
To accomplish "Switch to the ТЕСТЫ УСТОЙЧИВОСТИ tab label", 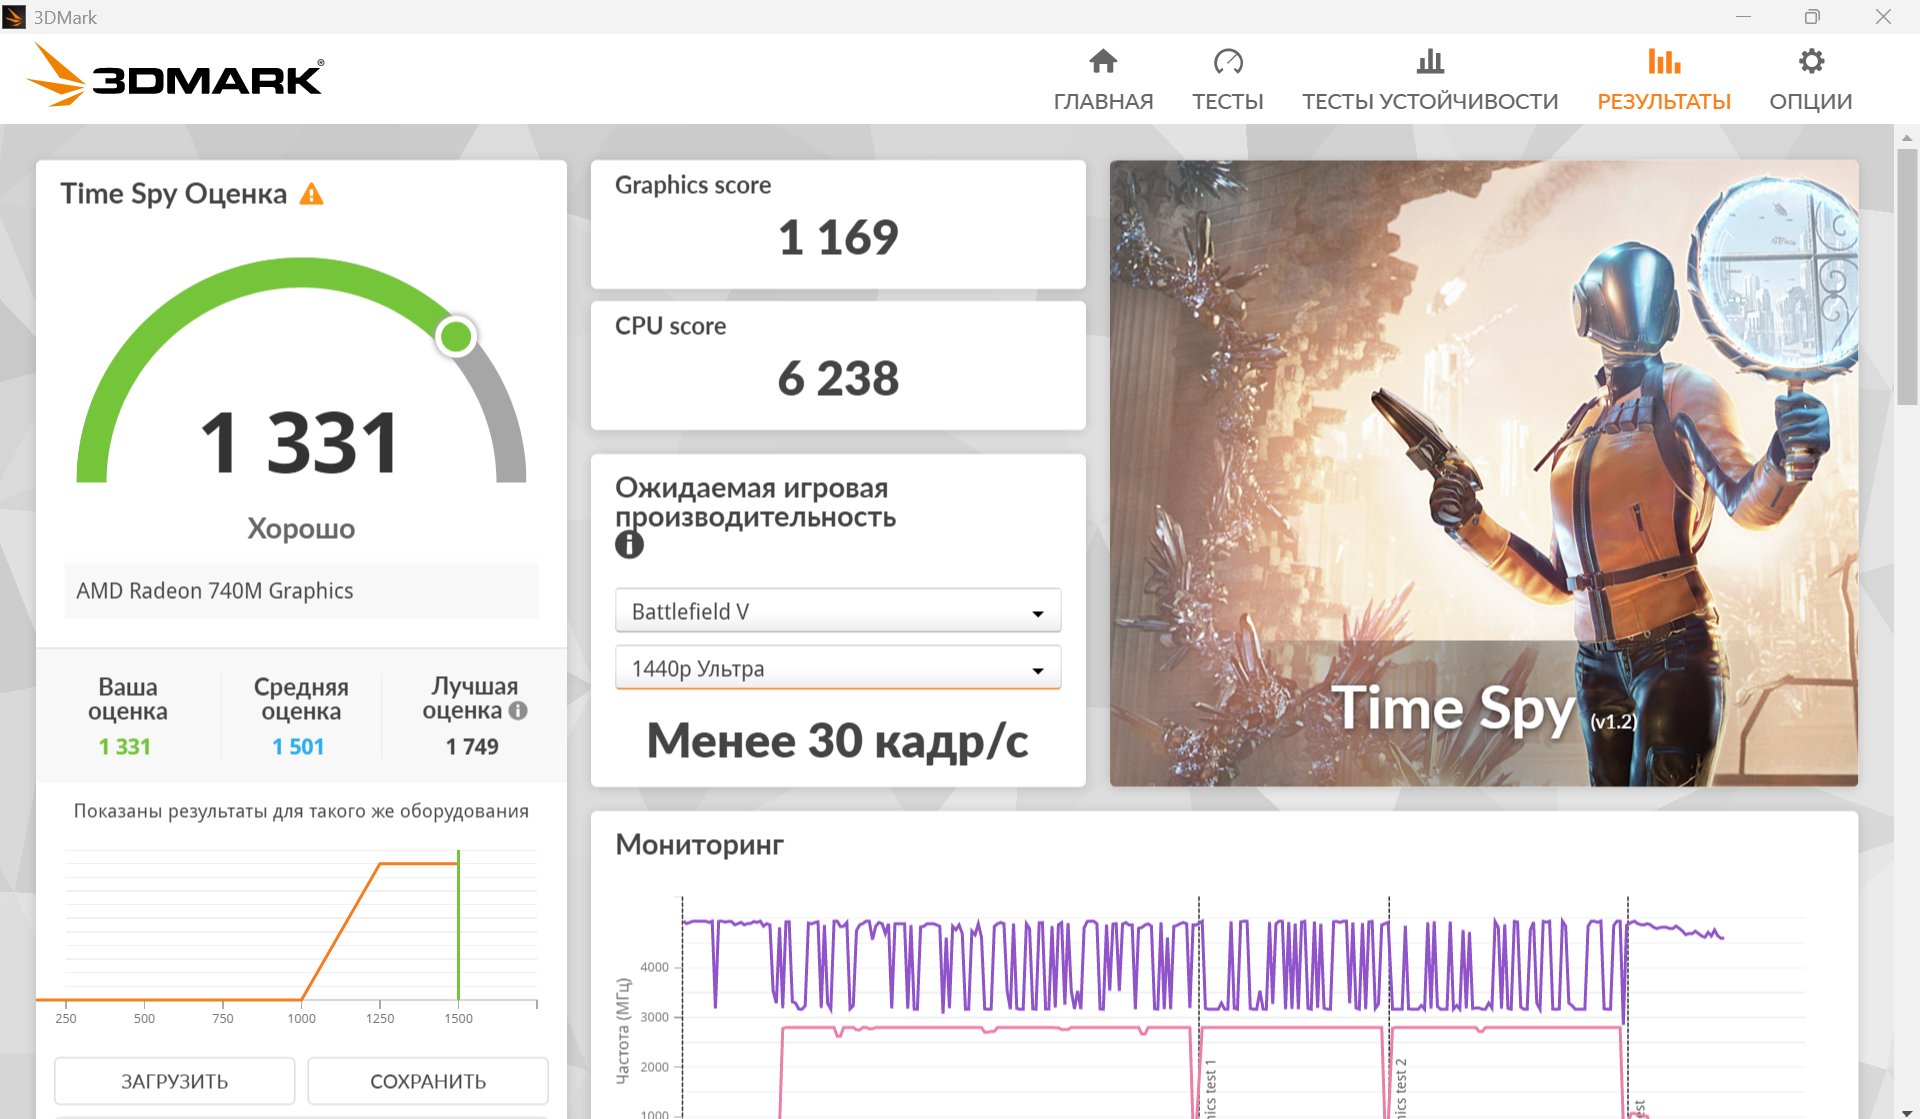I will tap(1430, 102).
